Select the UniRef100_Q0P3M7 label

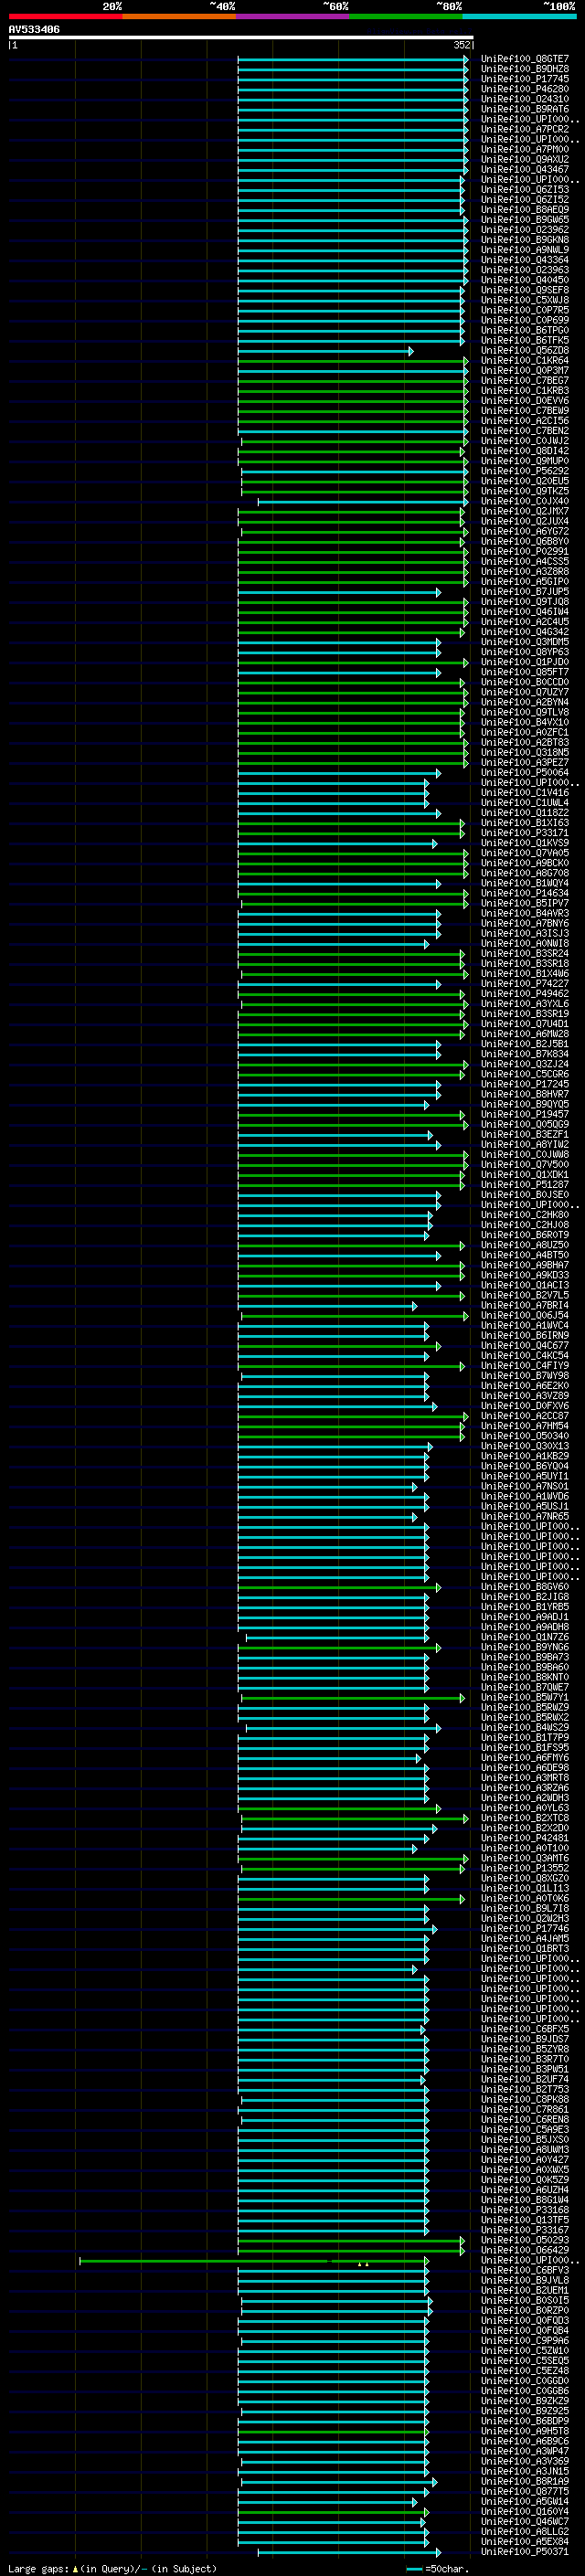(x=525, y=371)
